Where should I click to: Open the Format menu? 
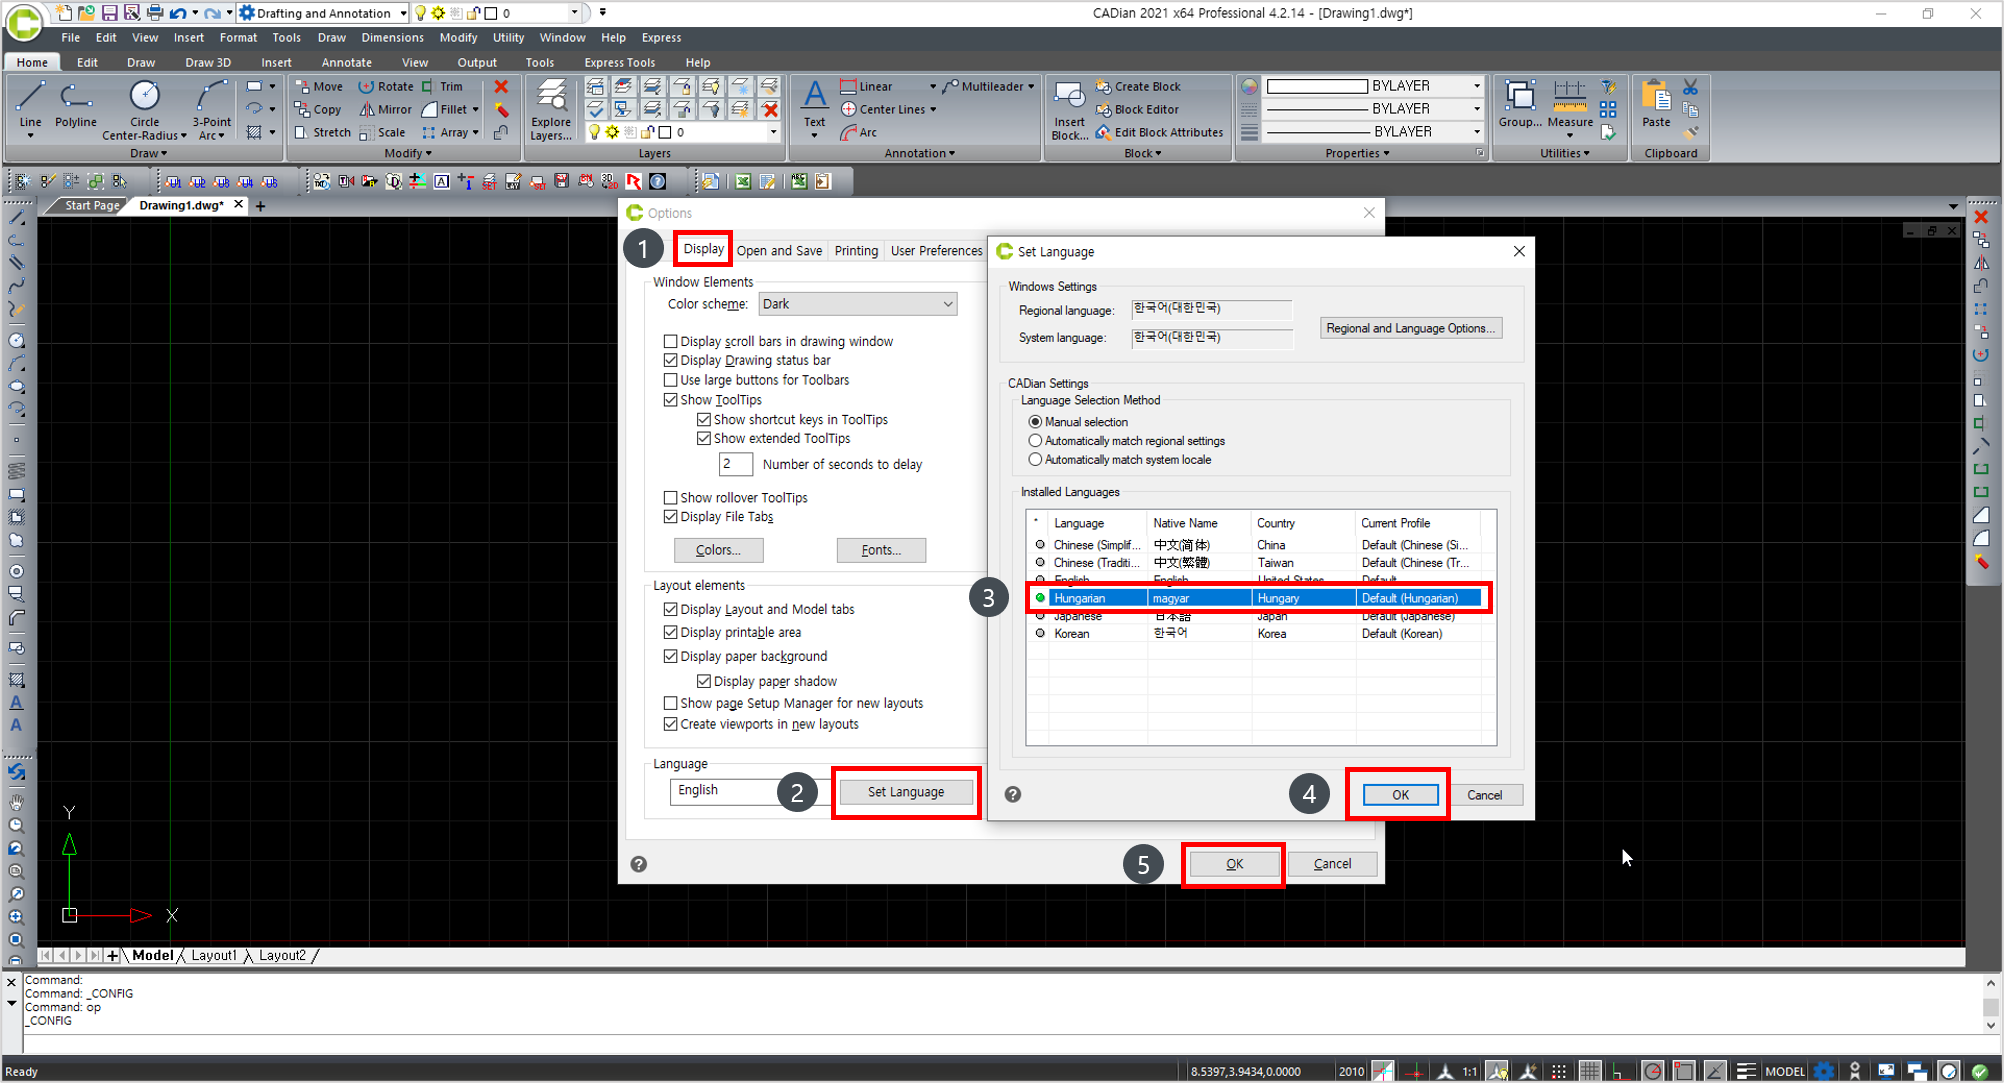point(238,37)
